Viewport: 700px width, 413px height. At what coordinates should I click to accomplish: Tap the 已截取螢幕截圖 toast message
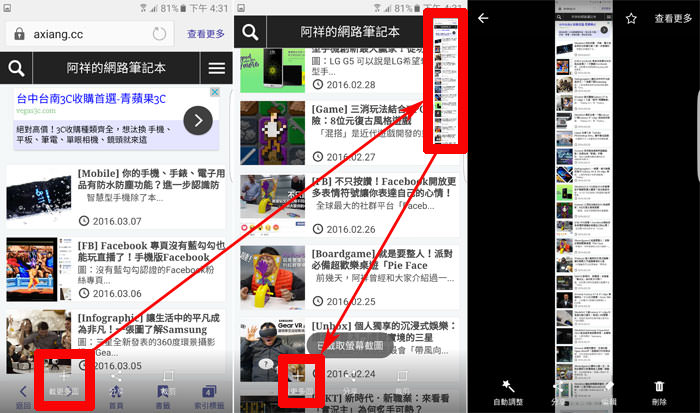[x=350, y=345]
